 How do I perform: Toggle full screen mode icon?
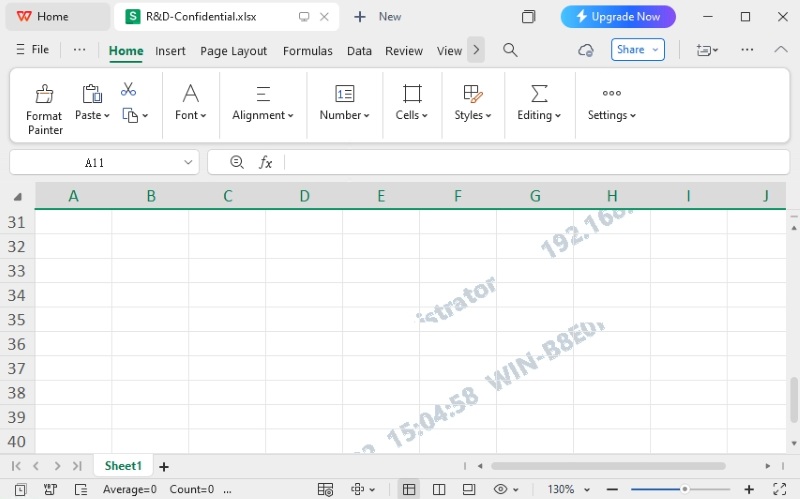point(780,489)
